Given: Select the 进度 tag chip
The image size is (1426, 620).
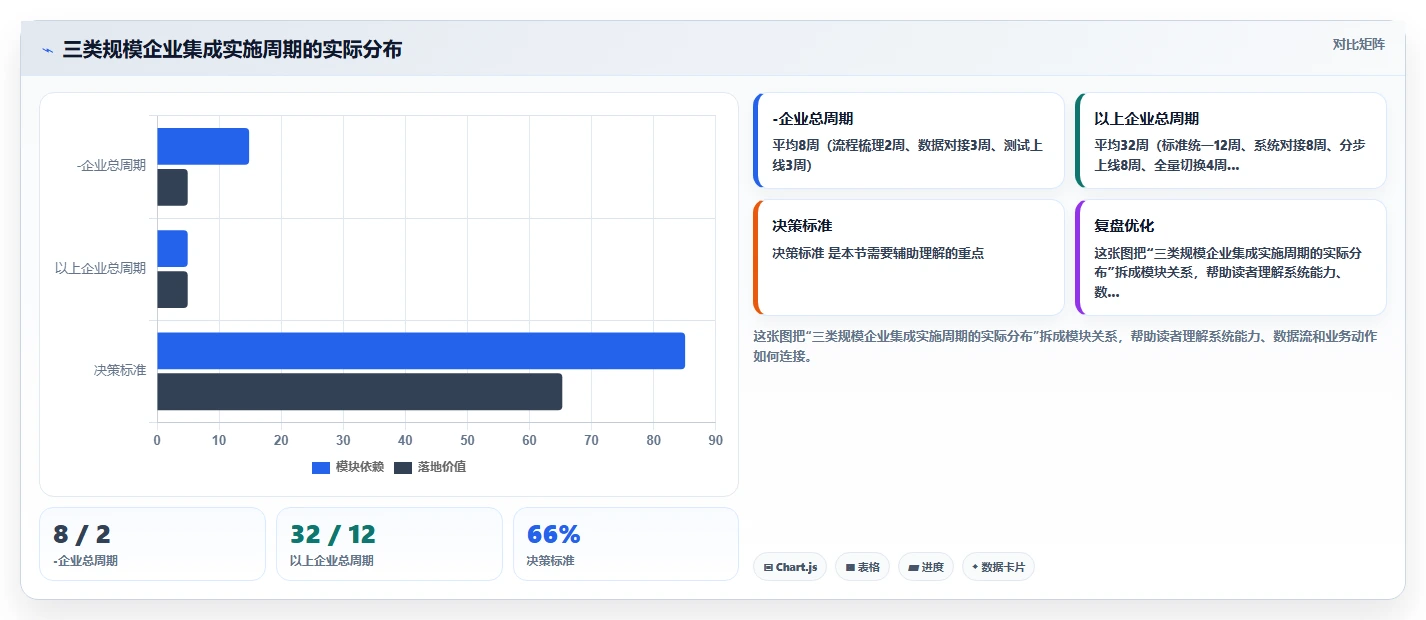Looking at the screenshot, I should (x=926, y=567).
